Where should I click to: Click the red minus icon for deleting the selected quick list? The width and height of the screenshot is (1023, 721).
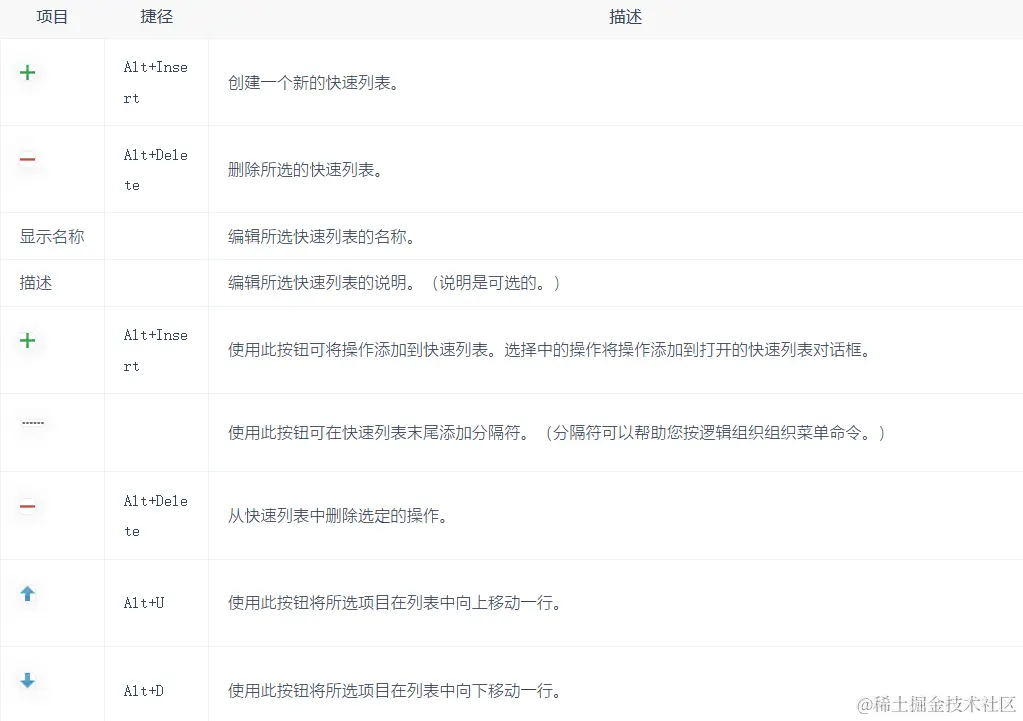pyautogui.click(x=27, y=159)
